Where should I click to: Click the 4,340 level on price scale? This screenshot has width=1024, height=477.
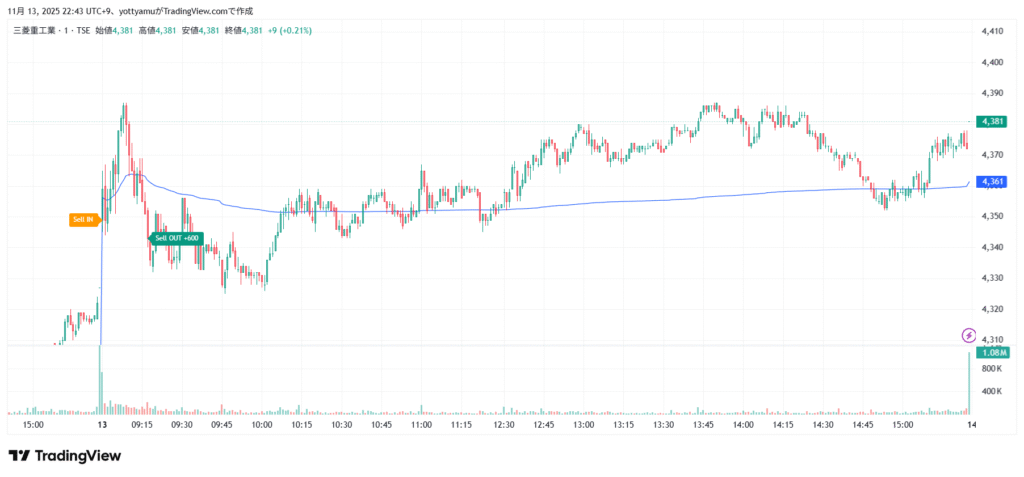[x=992, y=247]
